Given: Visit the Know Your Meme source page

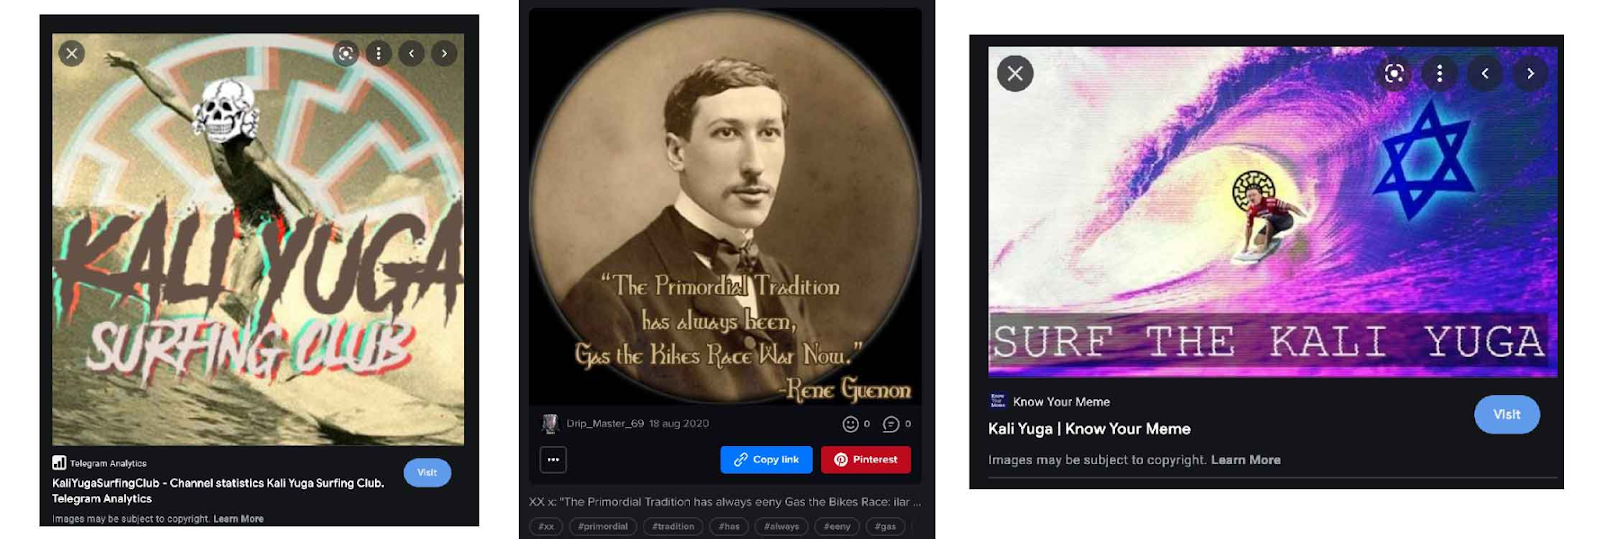Looking at the screenshot, I should pyautogui.click(x=1506, y=414).
